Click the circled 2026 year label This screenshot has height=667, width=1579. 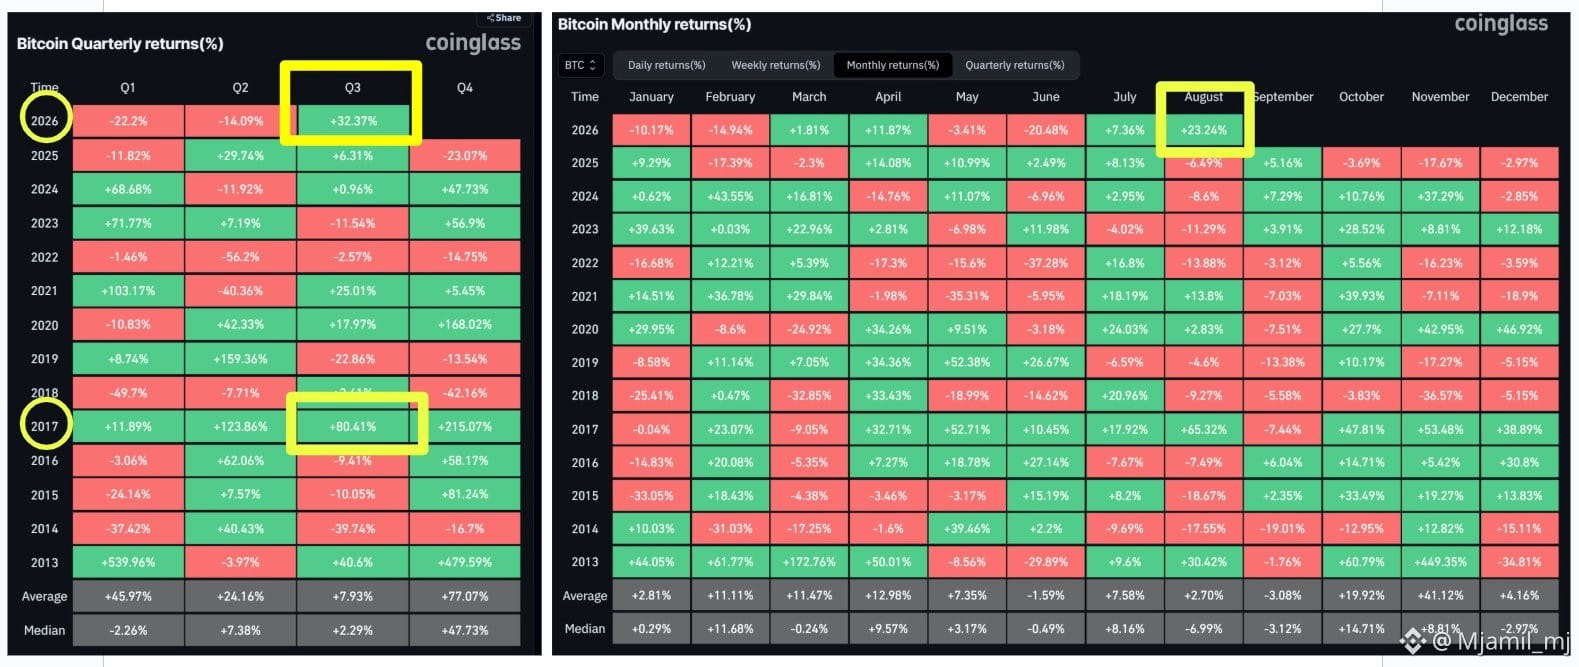[x=44, y=121]
